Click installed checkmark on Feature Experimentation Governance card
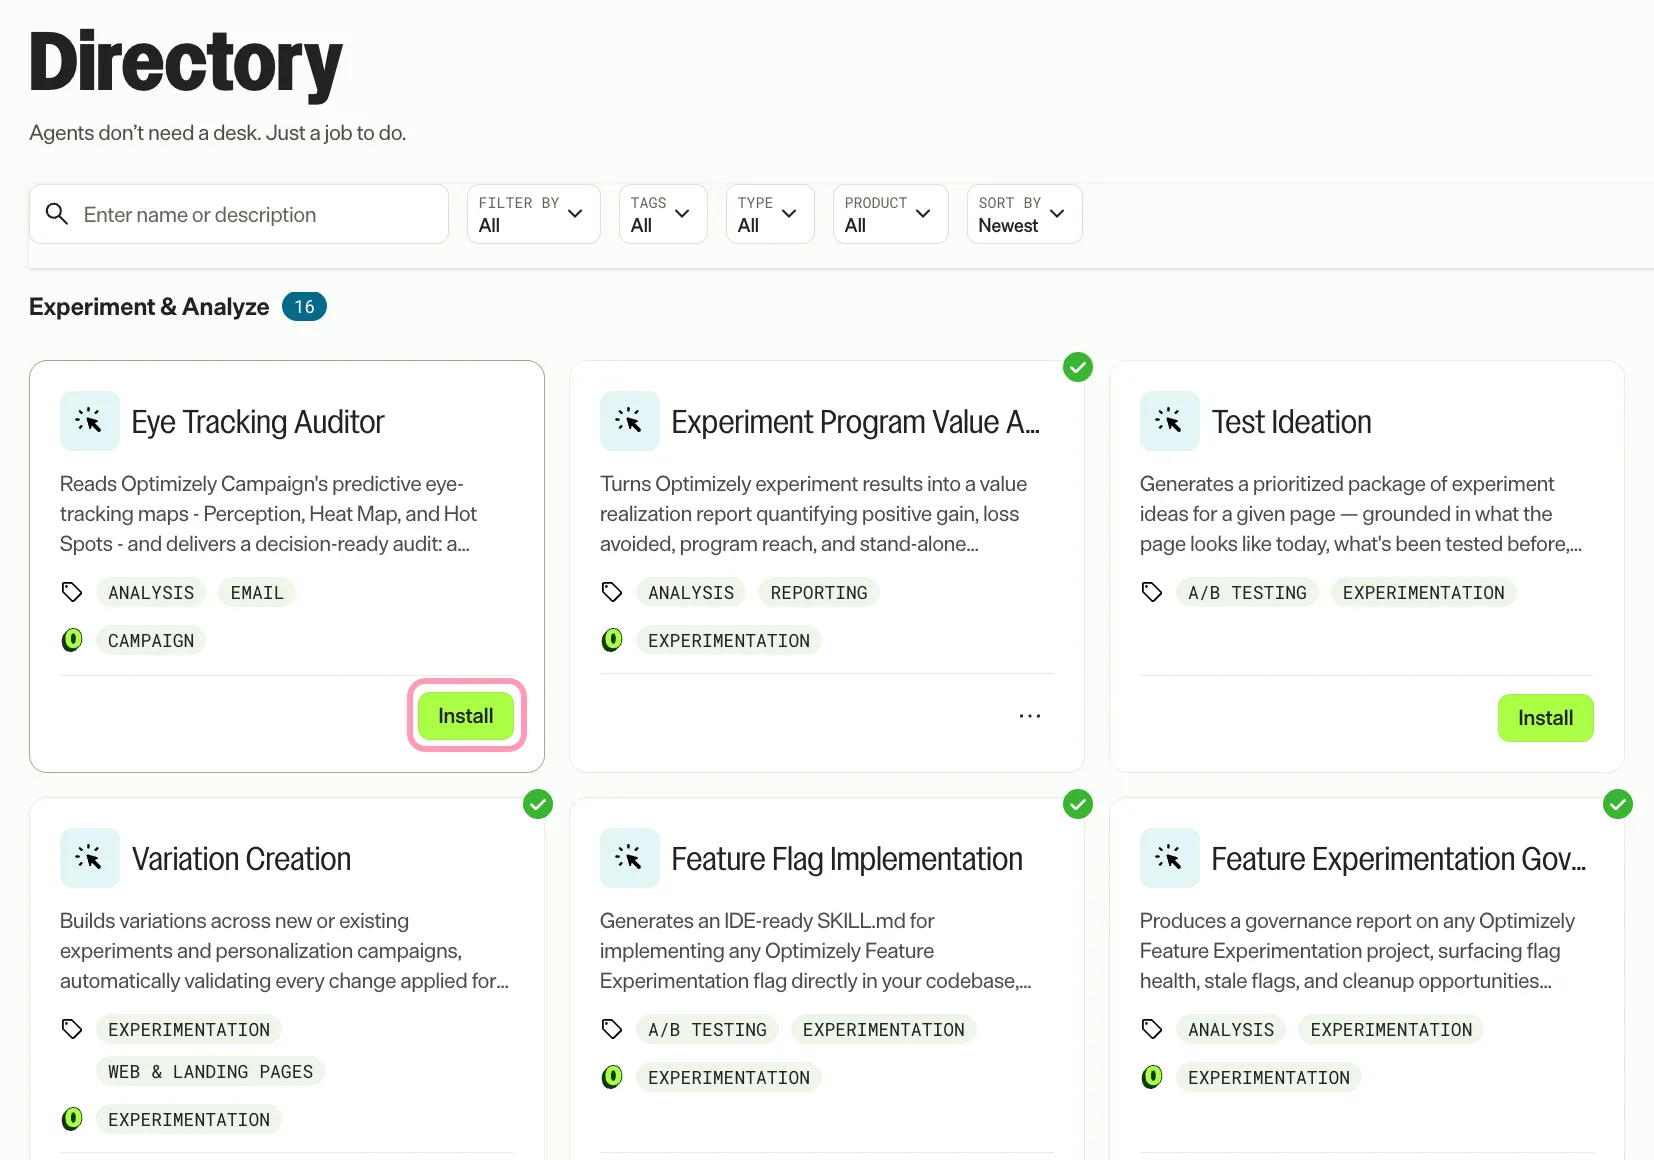Image resolution: width=1654 pixels, height=1160 pixels. (1618, 804)
